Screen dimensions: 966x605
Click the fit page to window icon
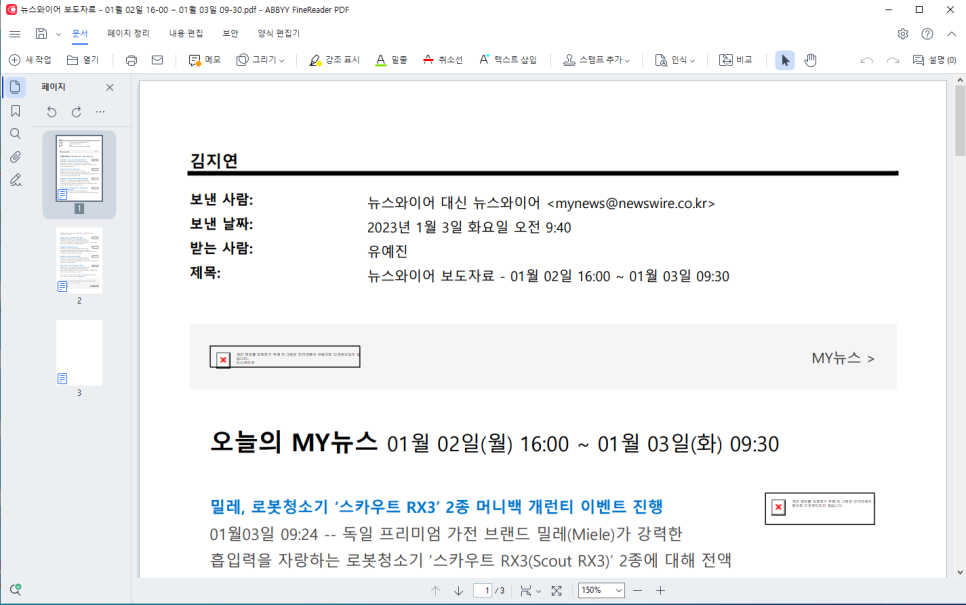(x=556, y=590)
